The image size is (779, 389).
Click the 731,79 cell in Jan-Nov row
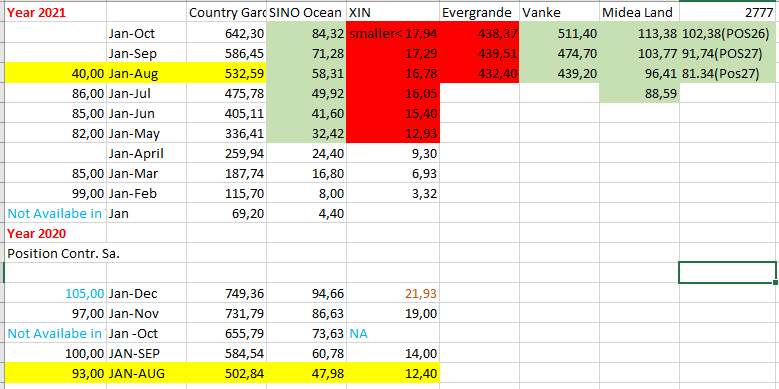227,313
